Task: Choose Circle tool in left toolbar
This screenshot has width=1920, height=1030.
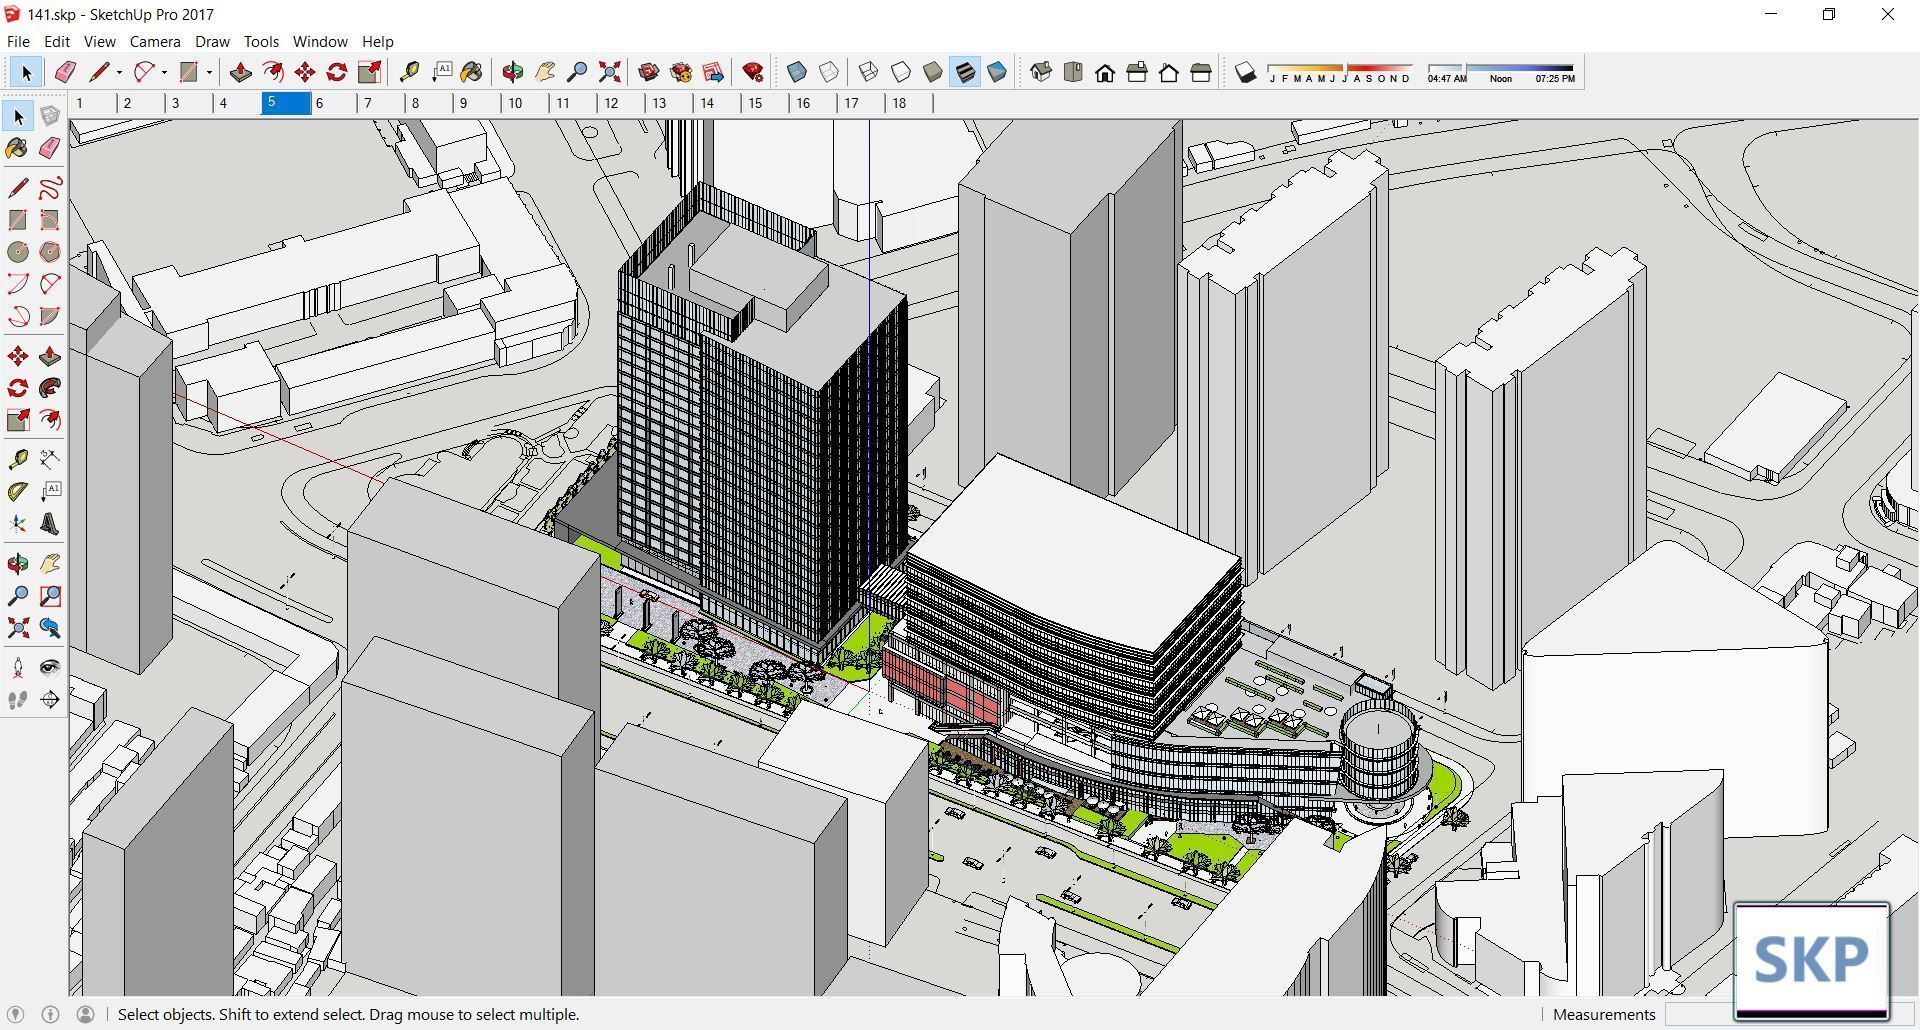Action: pos(18,252)
